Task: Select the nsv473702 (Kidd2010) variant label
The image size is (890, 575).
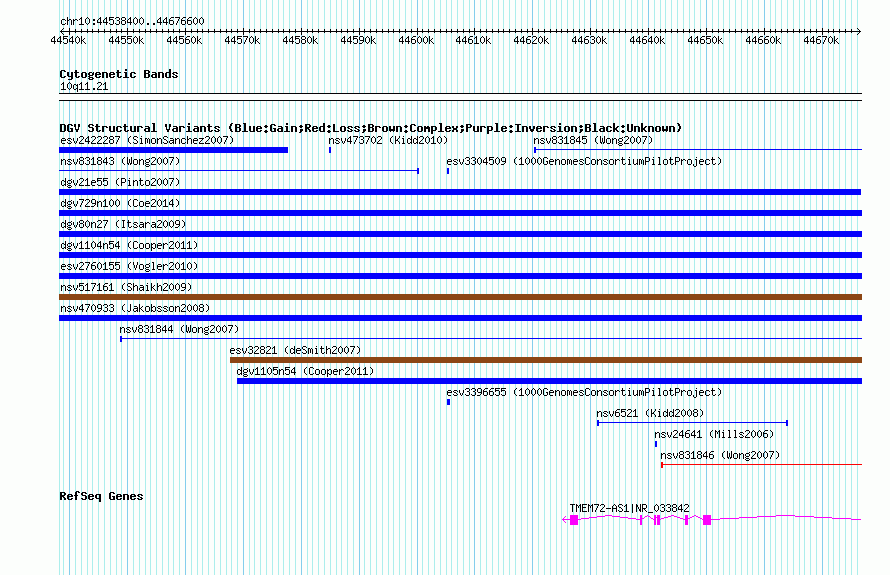Action: coord(388,140)
